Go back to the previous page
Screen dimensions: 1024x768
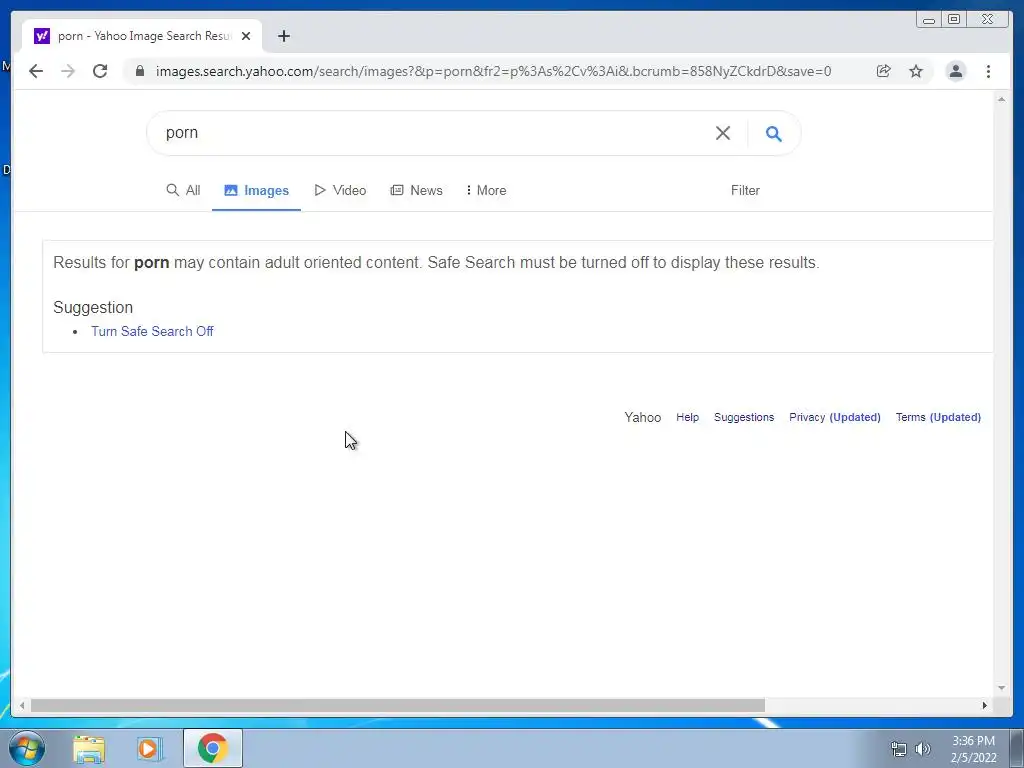tap(36, 71)
